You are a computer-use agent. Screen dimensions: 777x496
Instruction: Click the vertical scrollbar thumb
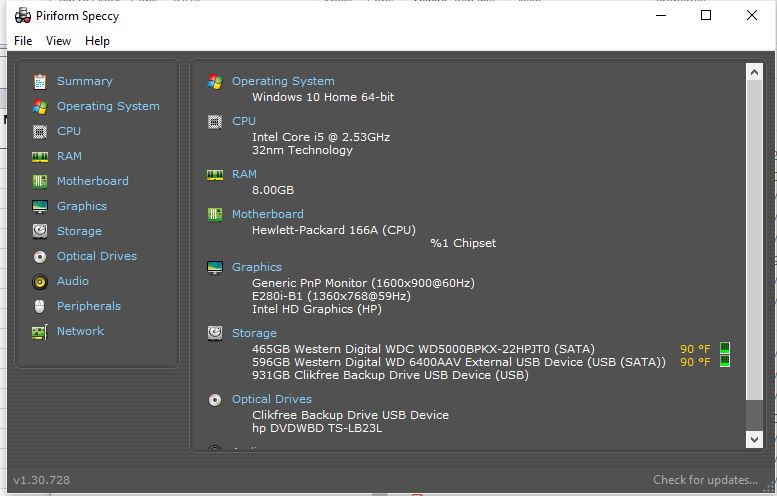point(754,240)
